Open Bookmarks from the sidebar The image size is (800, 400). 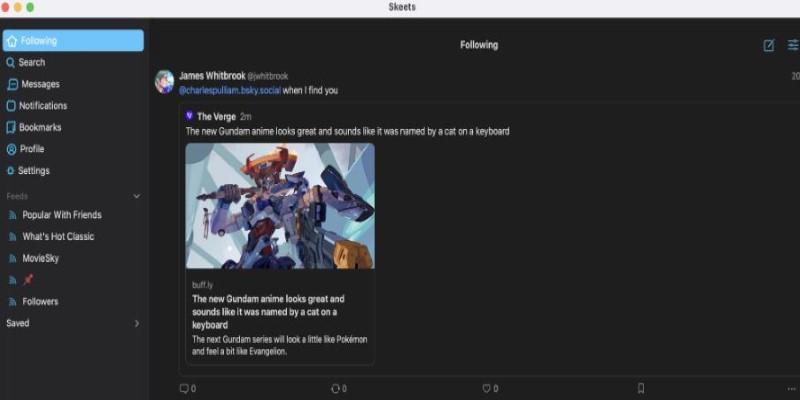coord(39,127)
